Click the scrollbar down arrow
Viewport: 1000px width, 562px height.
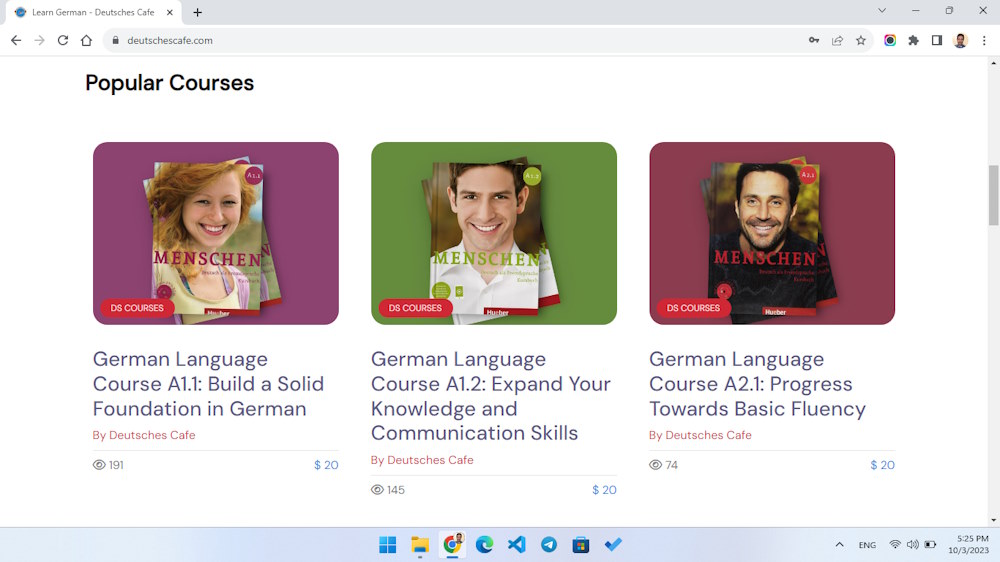pyautogui.click(x=994, y=521)
